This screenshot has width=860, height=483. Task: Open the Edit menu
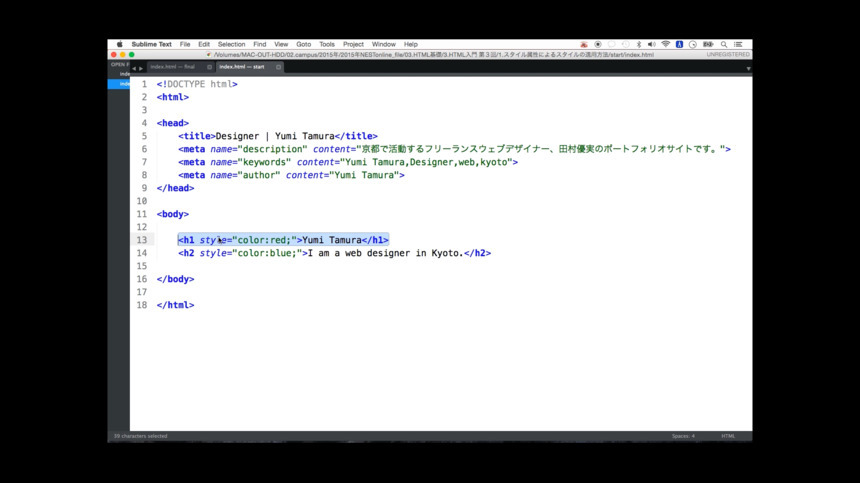point(204,44)
